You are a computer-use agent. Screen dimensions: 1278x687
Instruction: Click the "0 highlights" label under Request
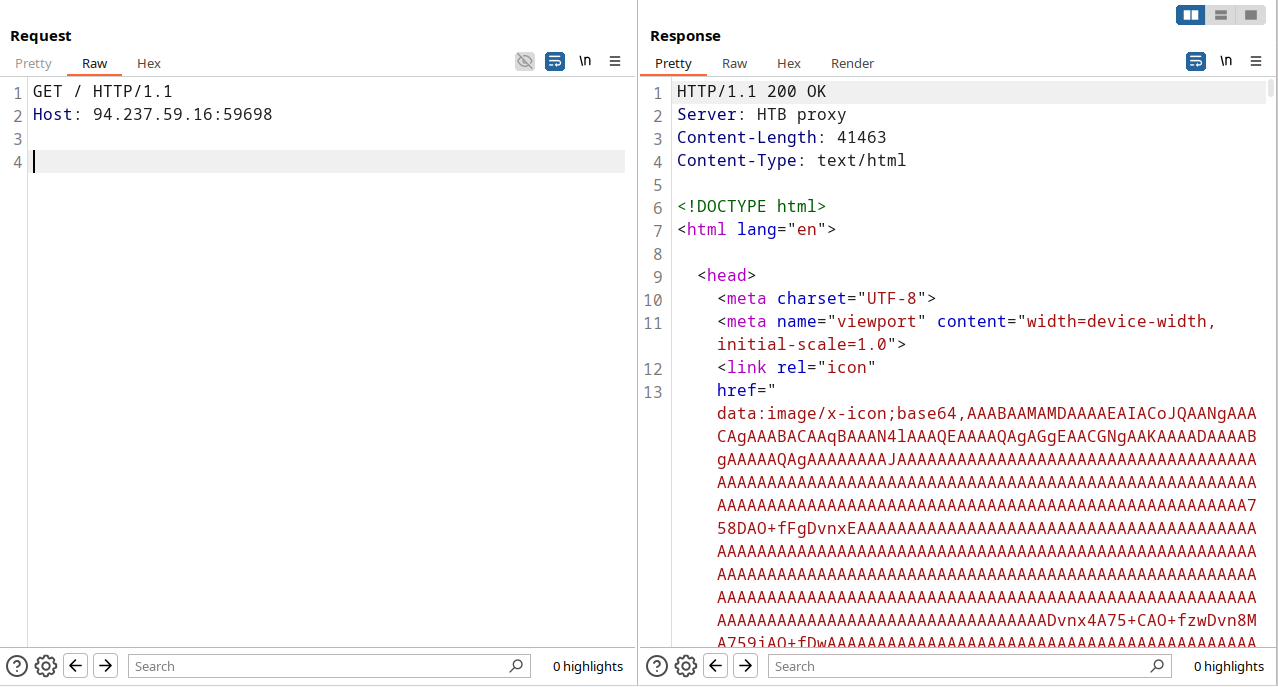pos(588,666)
